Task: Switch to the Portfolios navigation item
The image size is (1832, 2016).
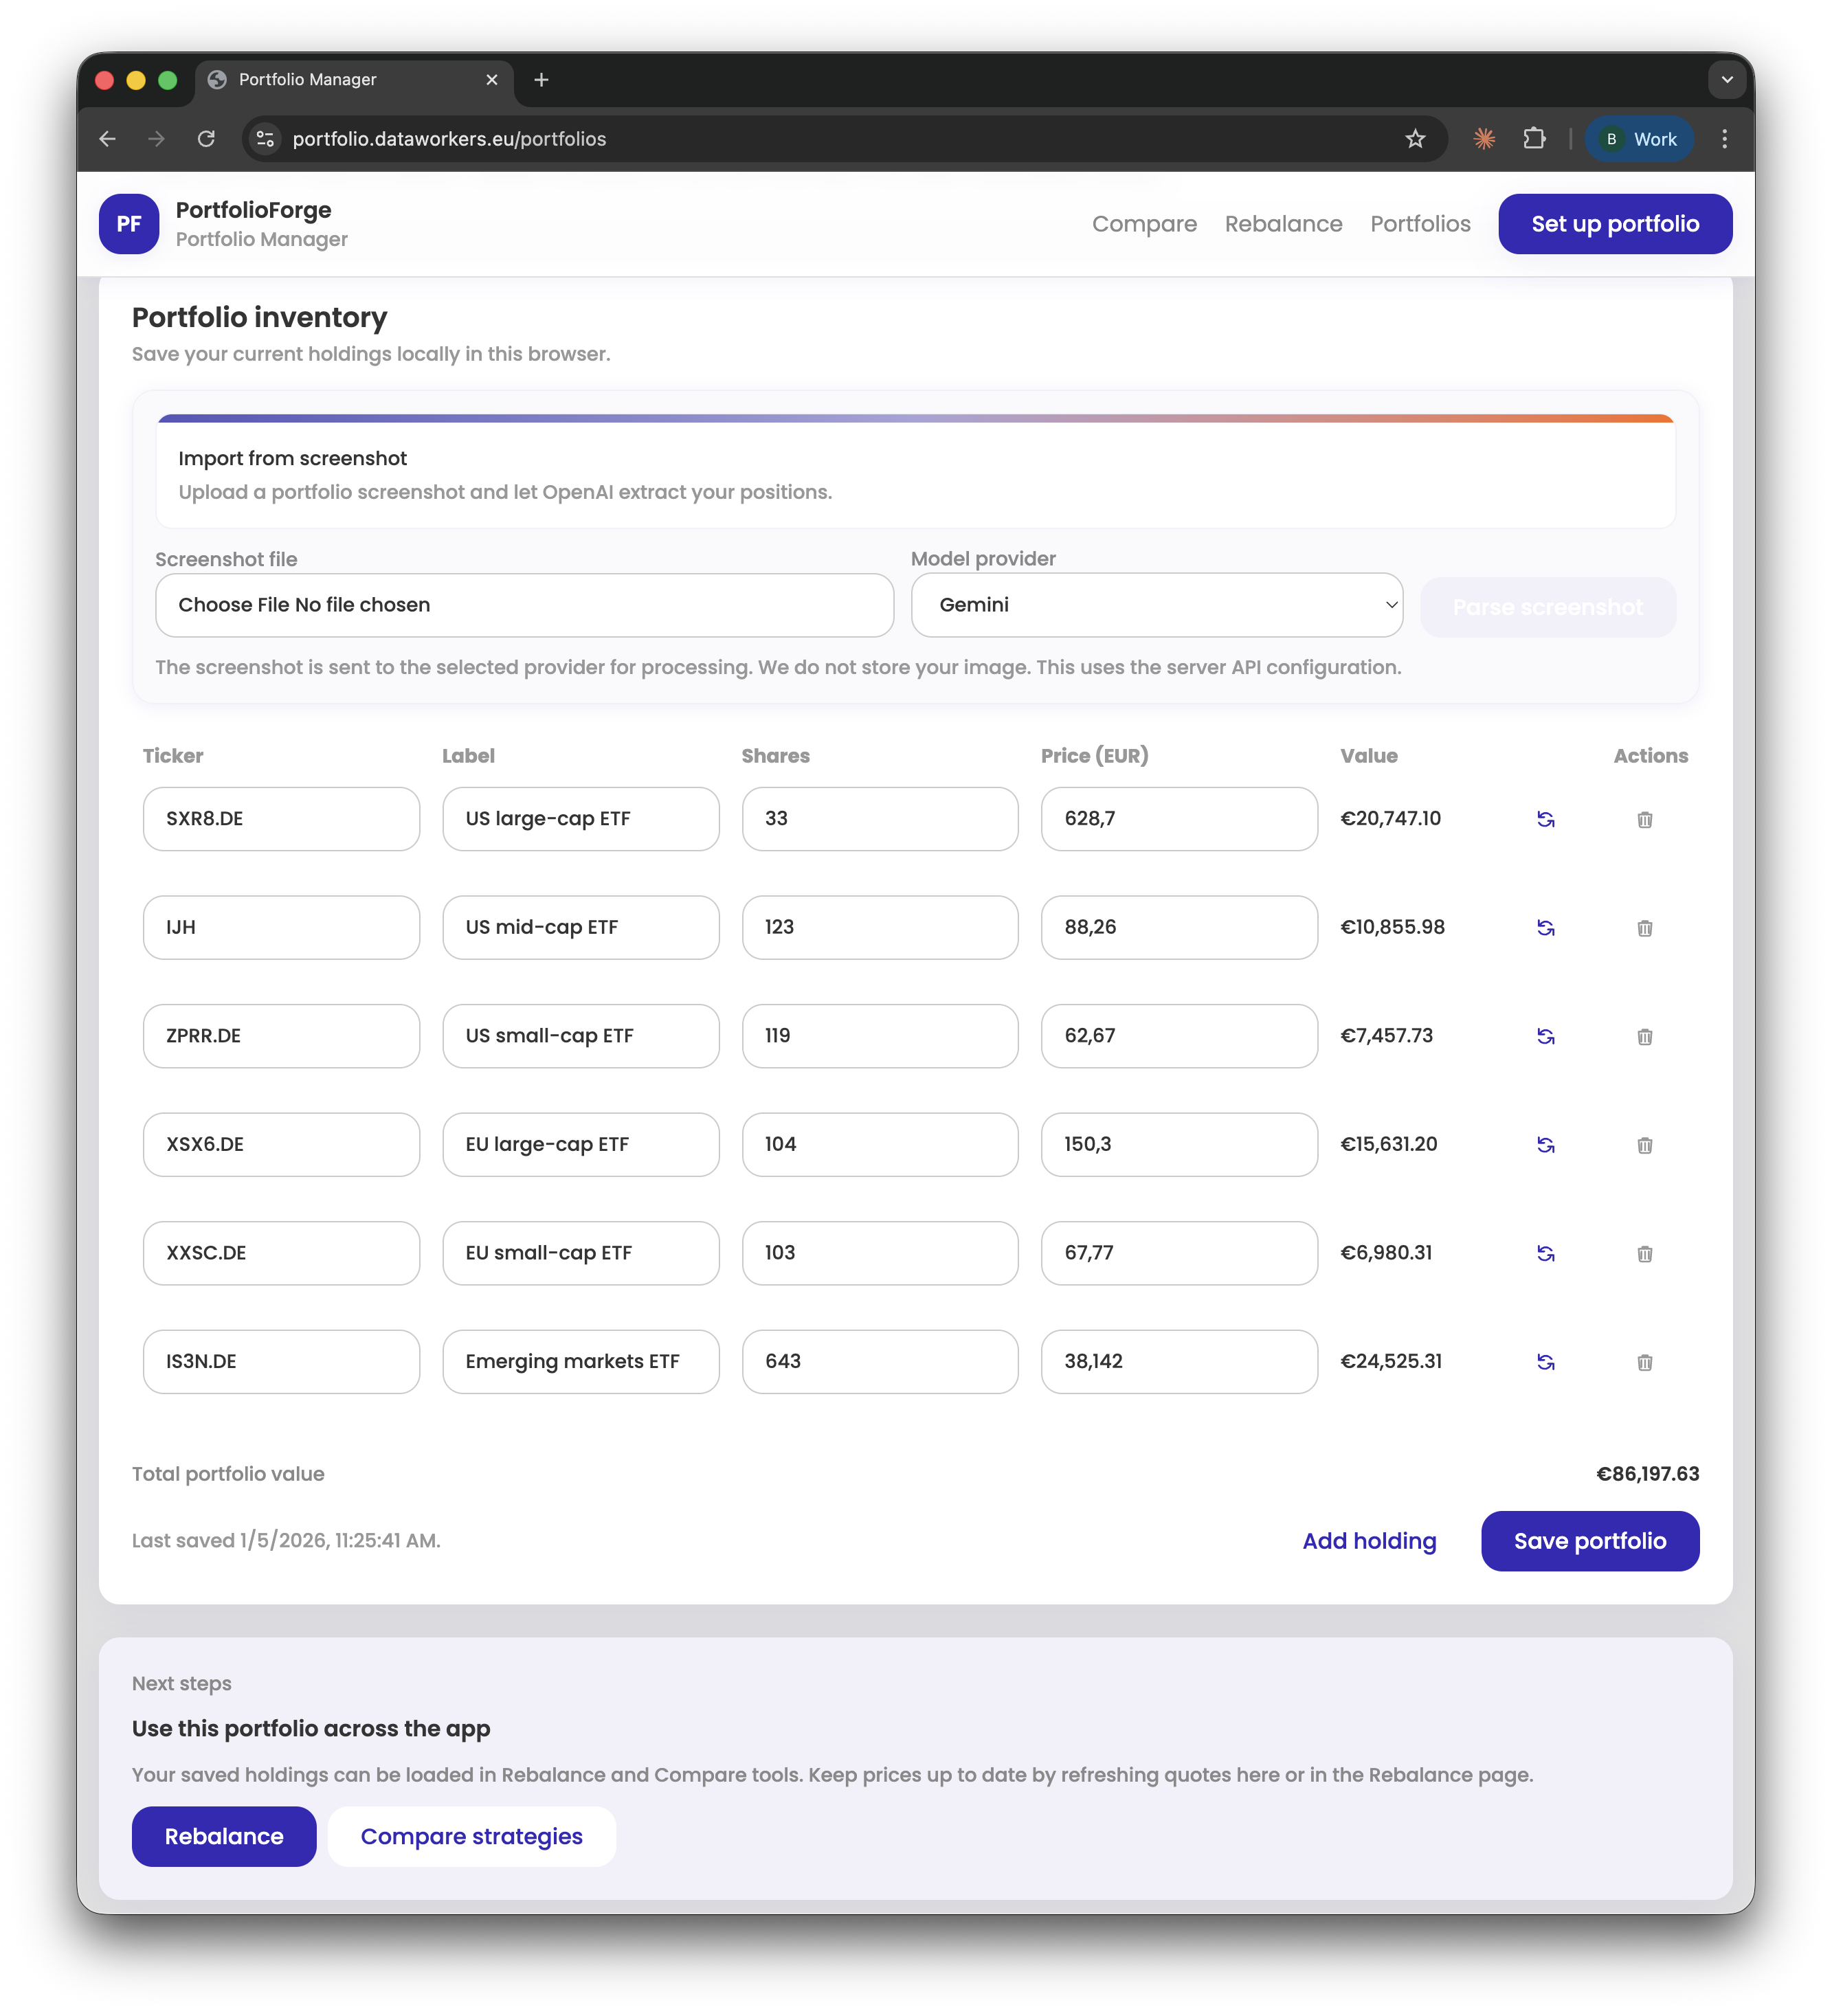Action: (x=1420, y=224)
